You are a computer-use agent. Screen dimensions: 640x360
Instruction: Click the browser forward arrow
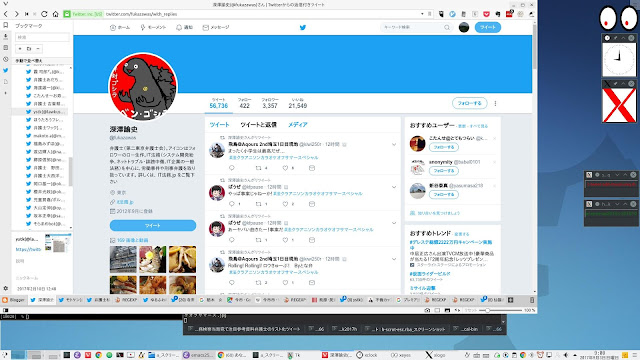click(x=16, y=14)
